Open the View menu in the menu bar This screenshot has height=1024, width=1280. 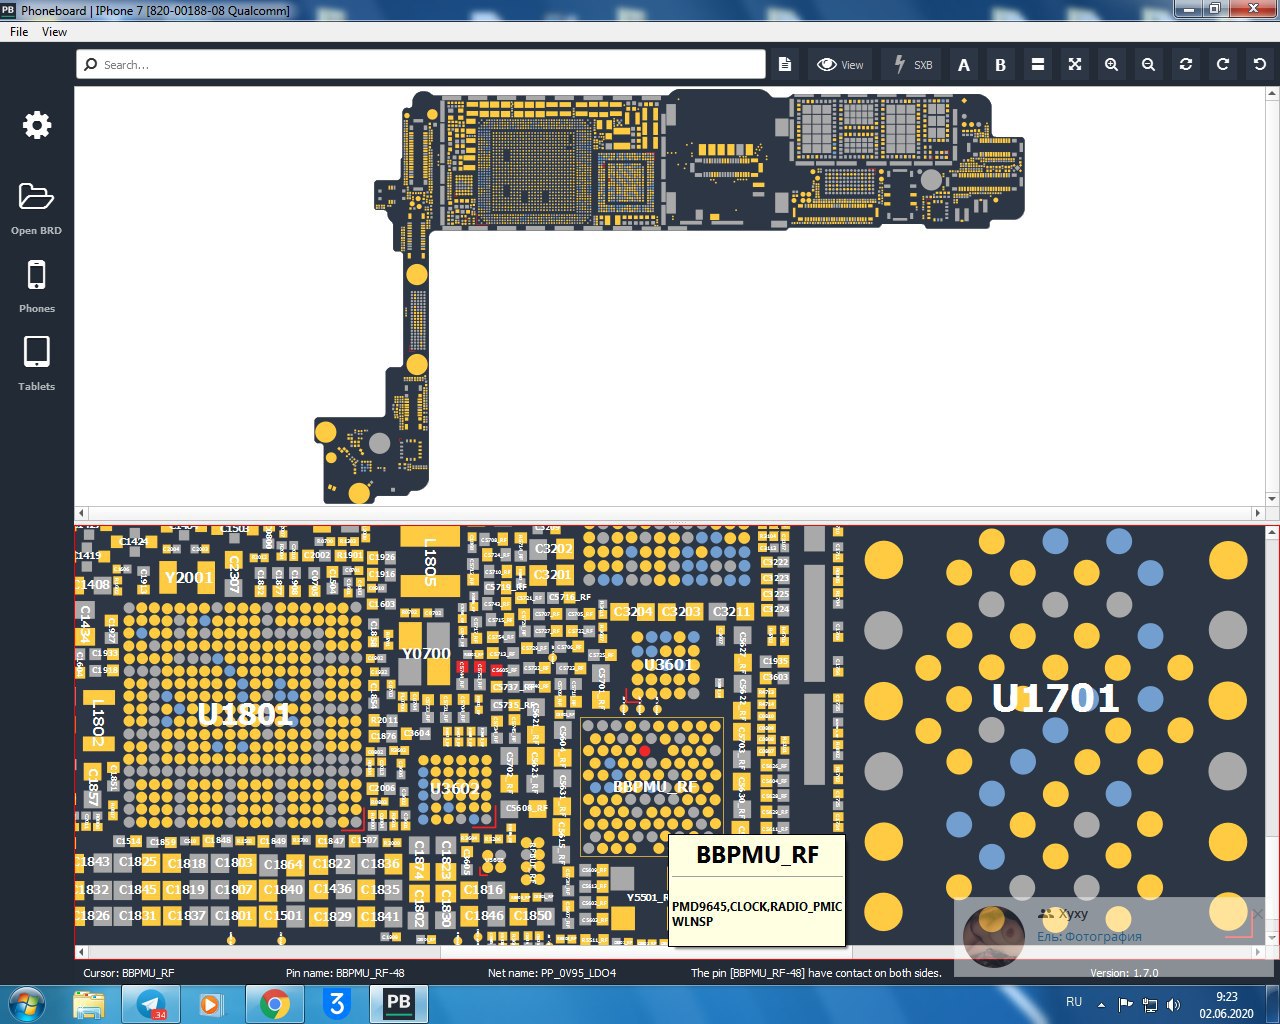(54, 32)
